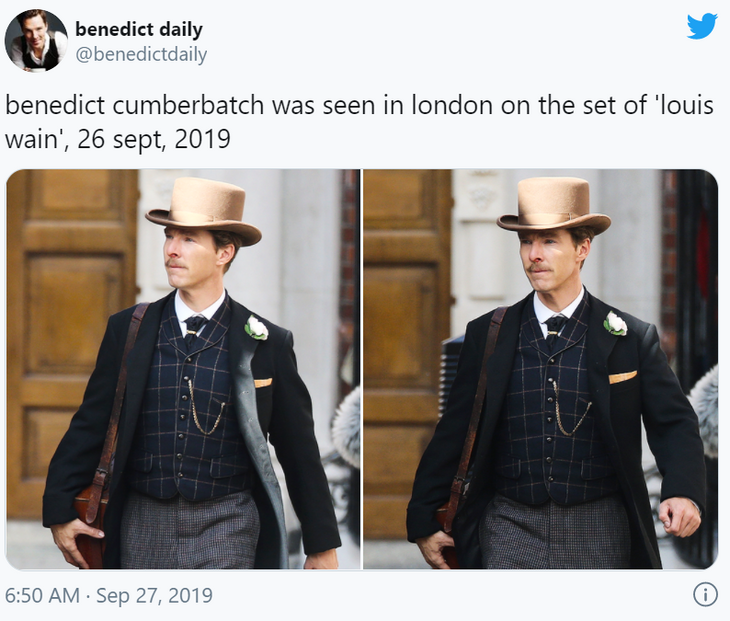This screenshot has height=621, width=730.
Task: Click the benedict daily display name
Action: tap(139, 29)
